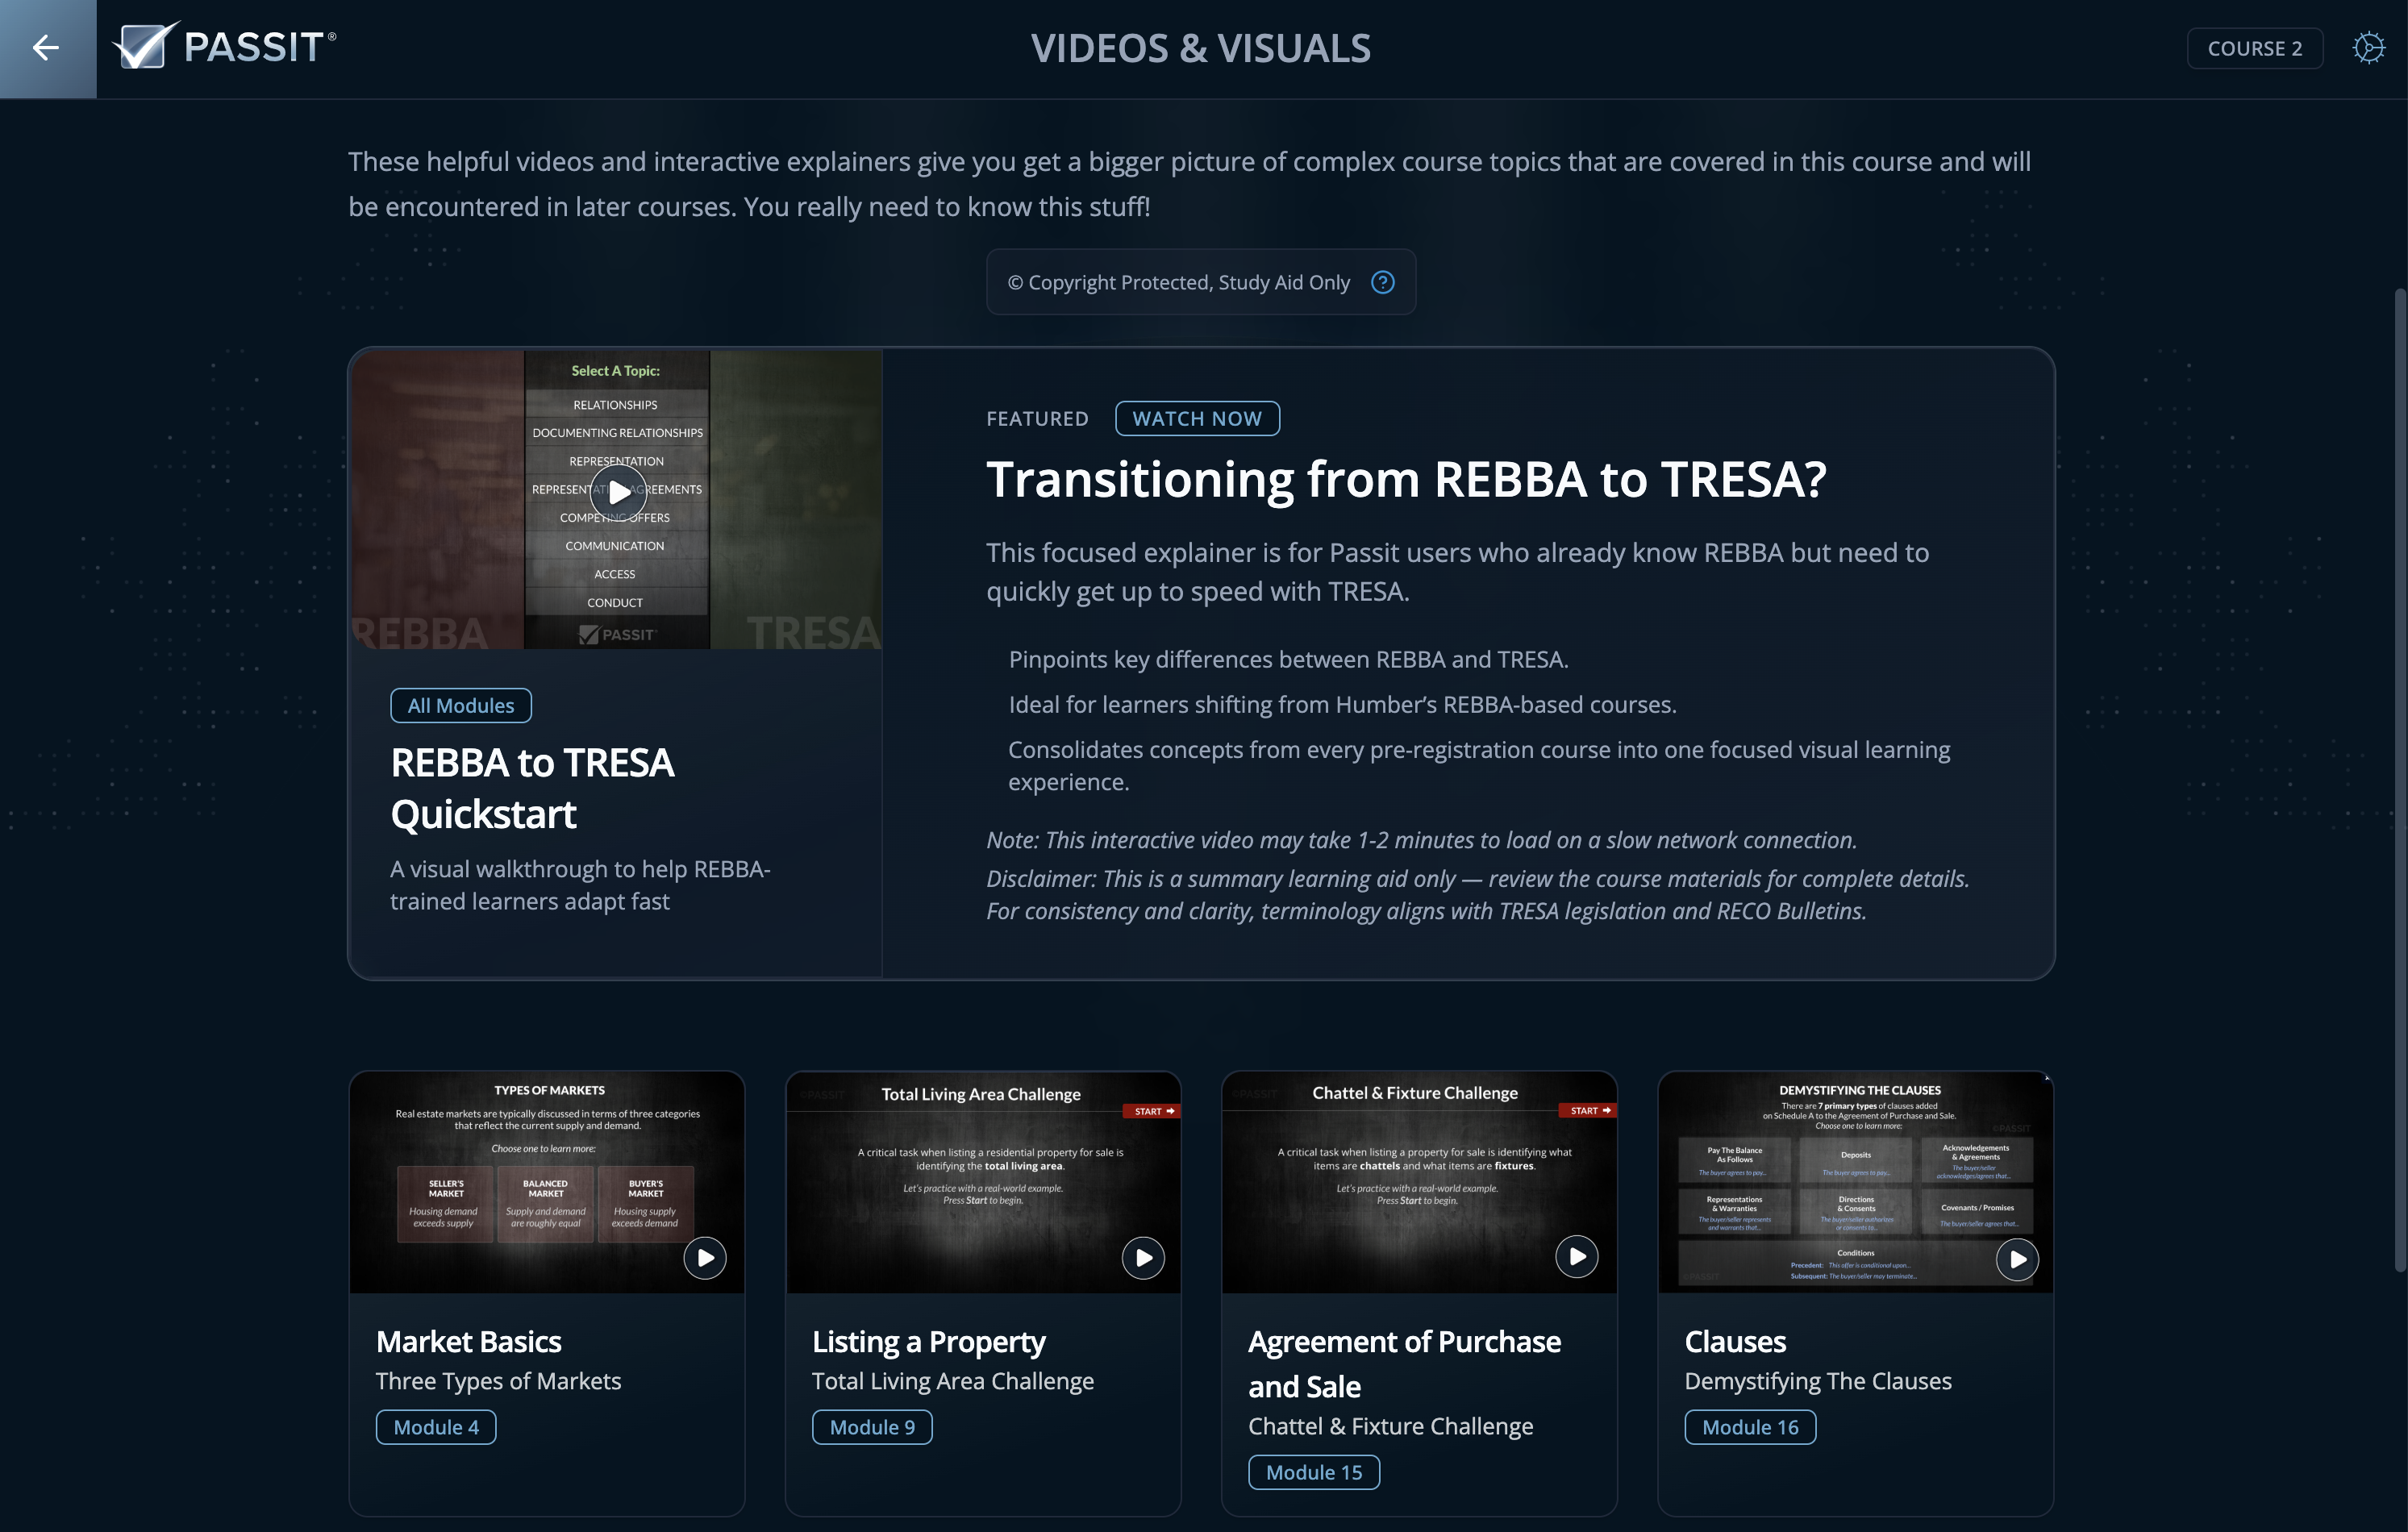Screen dimensions: 2408x1532
Task: Click the Module 9 tag
Action: 872,1427
